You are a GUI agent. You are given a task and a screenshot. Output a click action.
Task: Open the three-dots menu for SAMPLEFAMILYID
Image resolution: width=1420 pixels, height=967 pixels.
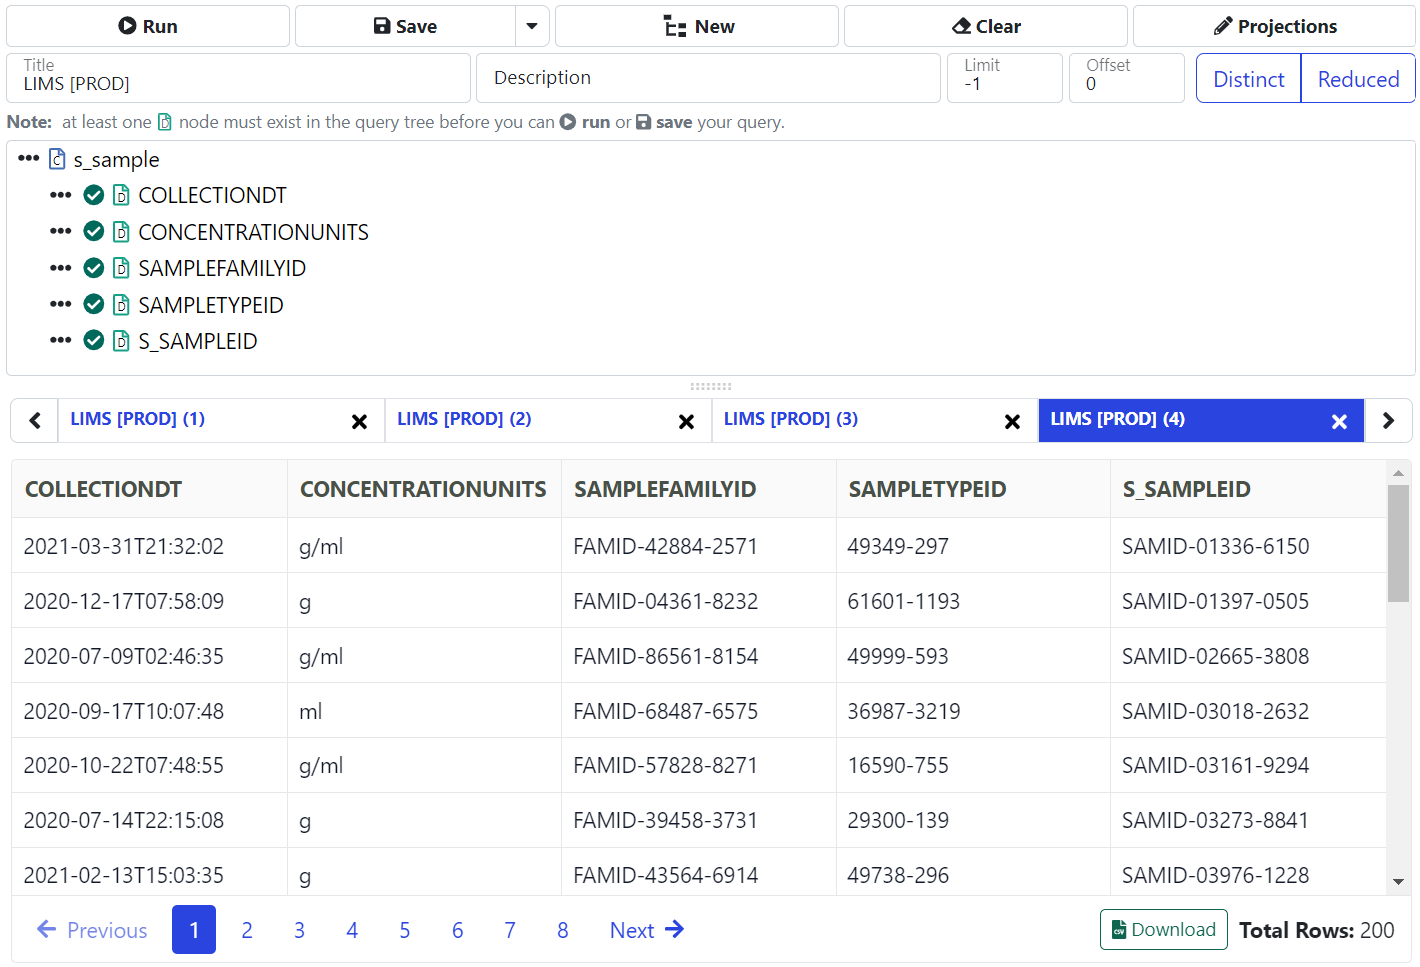(61, 268)
